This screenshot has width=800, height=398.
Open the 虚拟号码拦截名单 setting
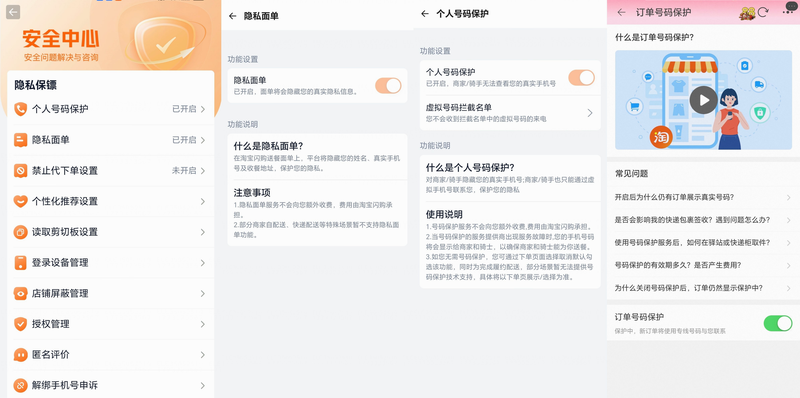tap(510, 113)
